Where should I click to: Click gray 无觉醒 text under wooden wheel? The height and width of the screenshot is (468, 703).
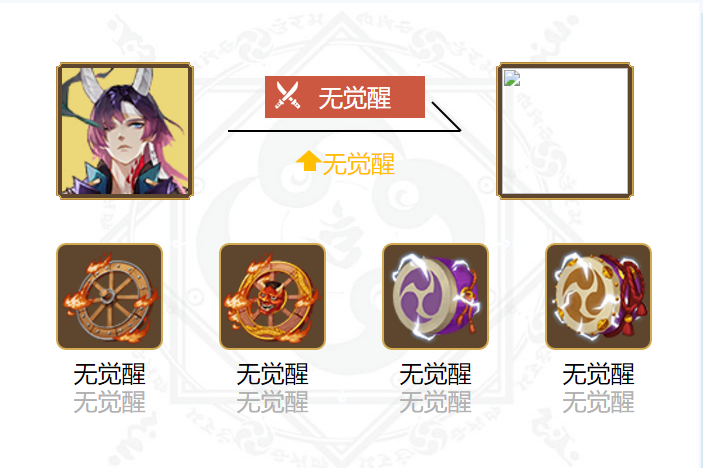pyautogui.click(x=109, y=402)
